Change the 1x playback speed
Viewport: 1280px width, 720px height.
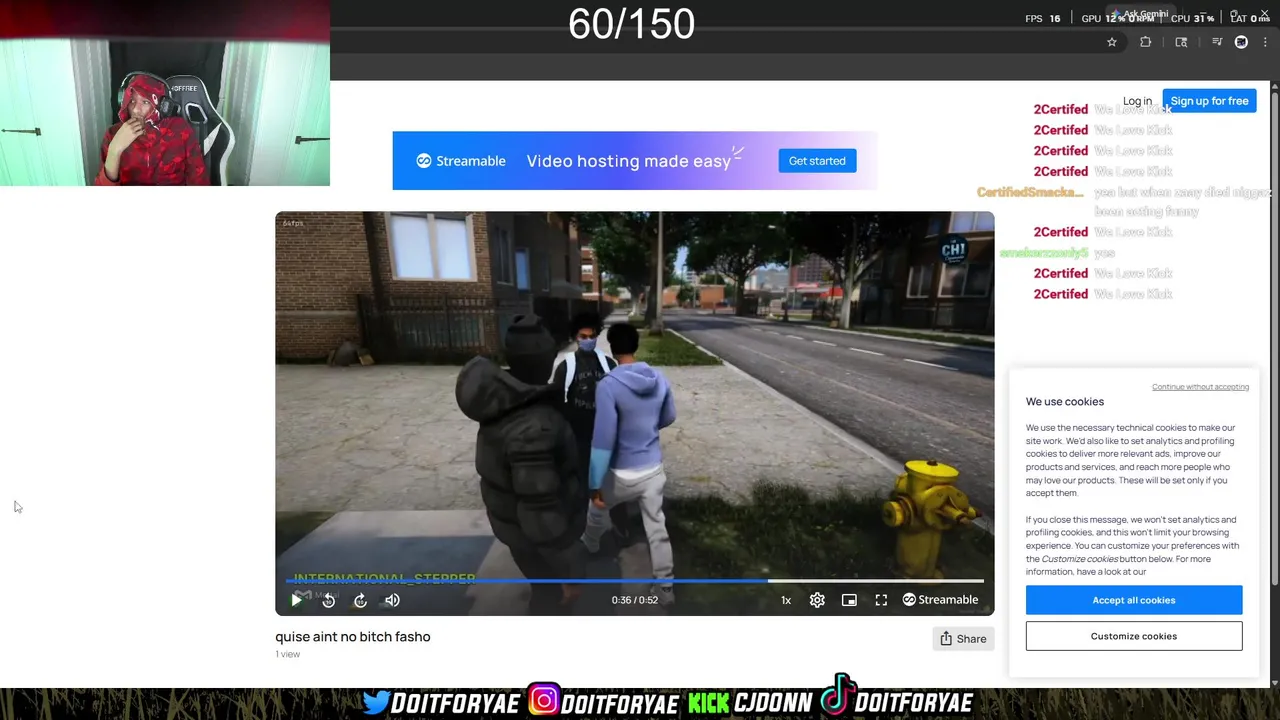coord(786,600)
